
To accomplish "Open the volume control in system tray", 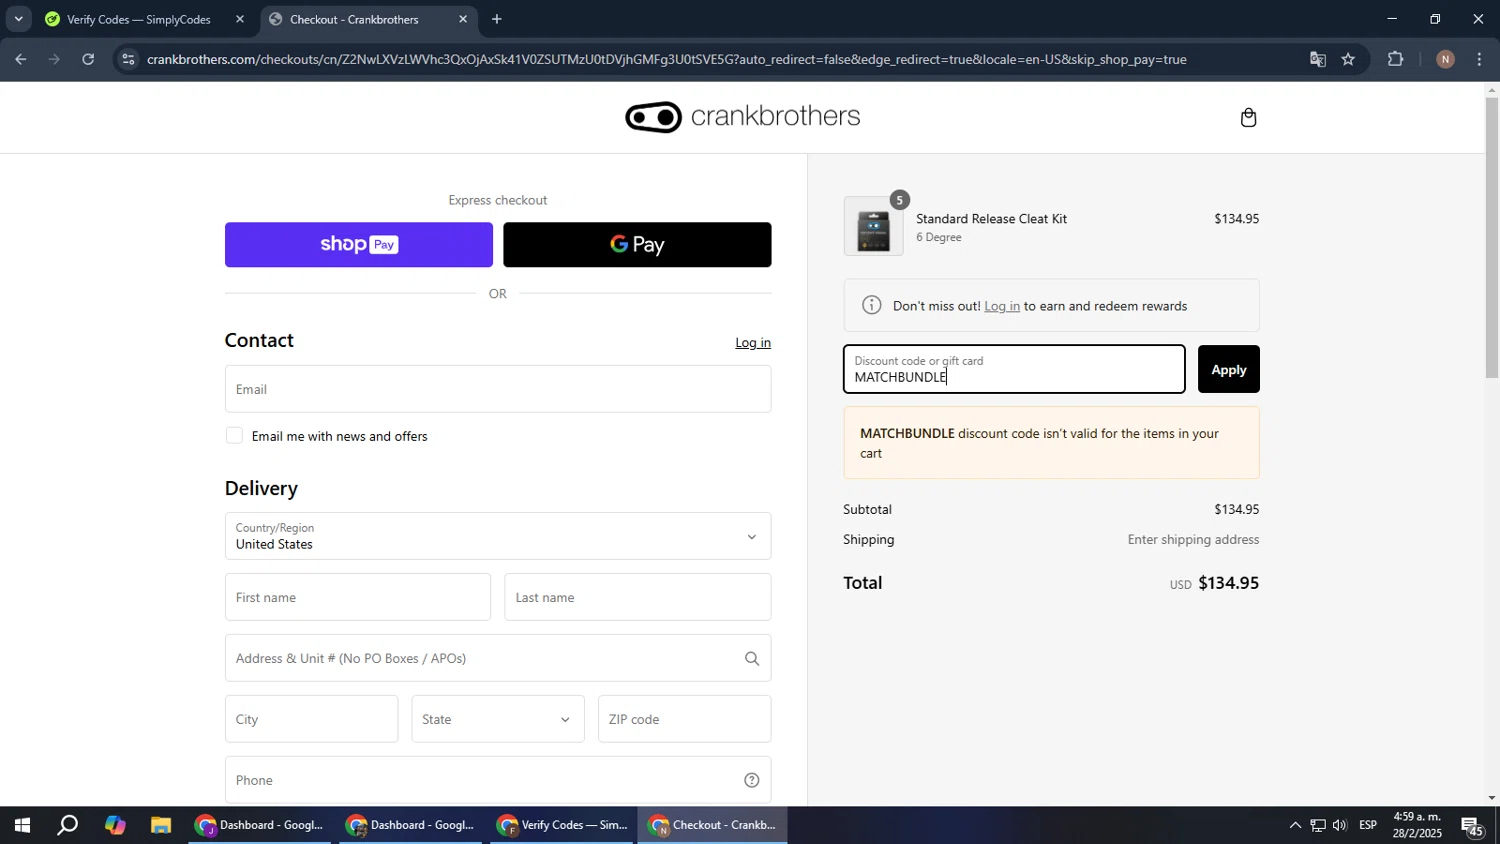I will [1340, 825].
